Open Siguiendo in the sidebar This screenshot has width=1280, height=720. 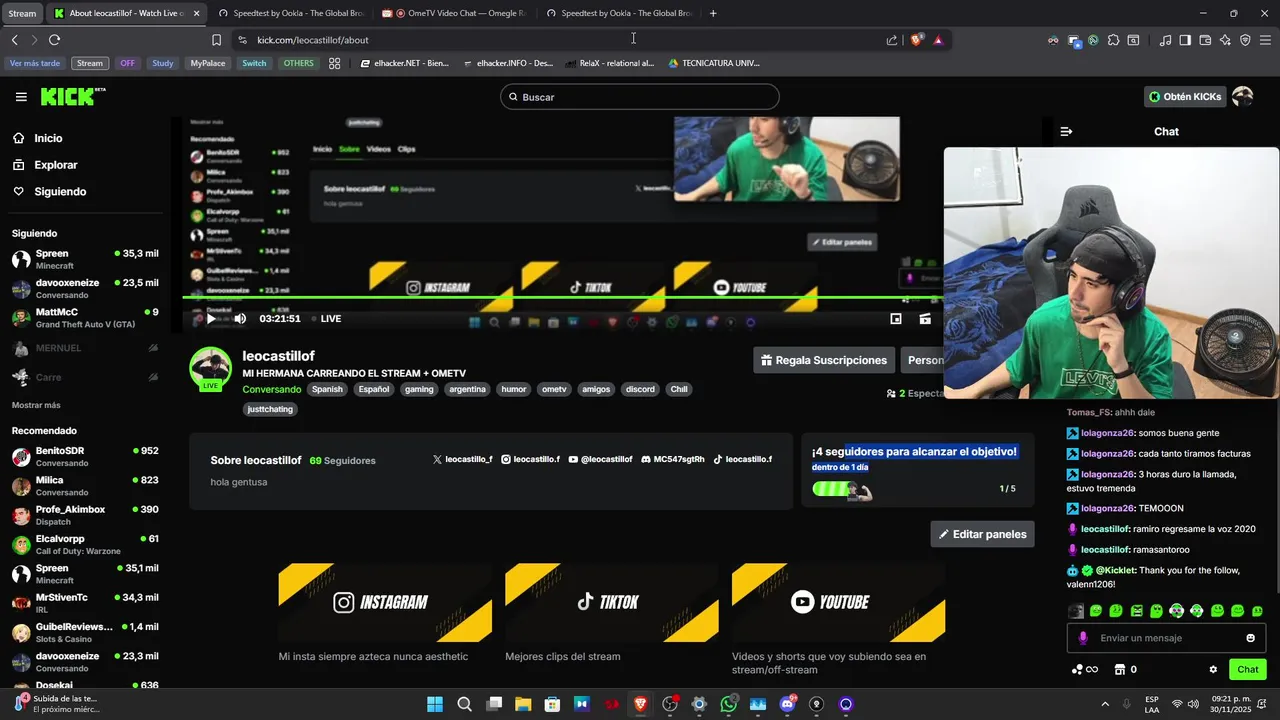(x=60, y=191)
